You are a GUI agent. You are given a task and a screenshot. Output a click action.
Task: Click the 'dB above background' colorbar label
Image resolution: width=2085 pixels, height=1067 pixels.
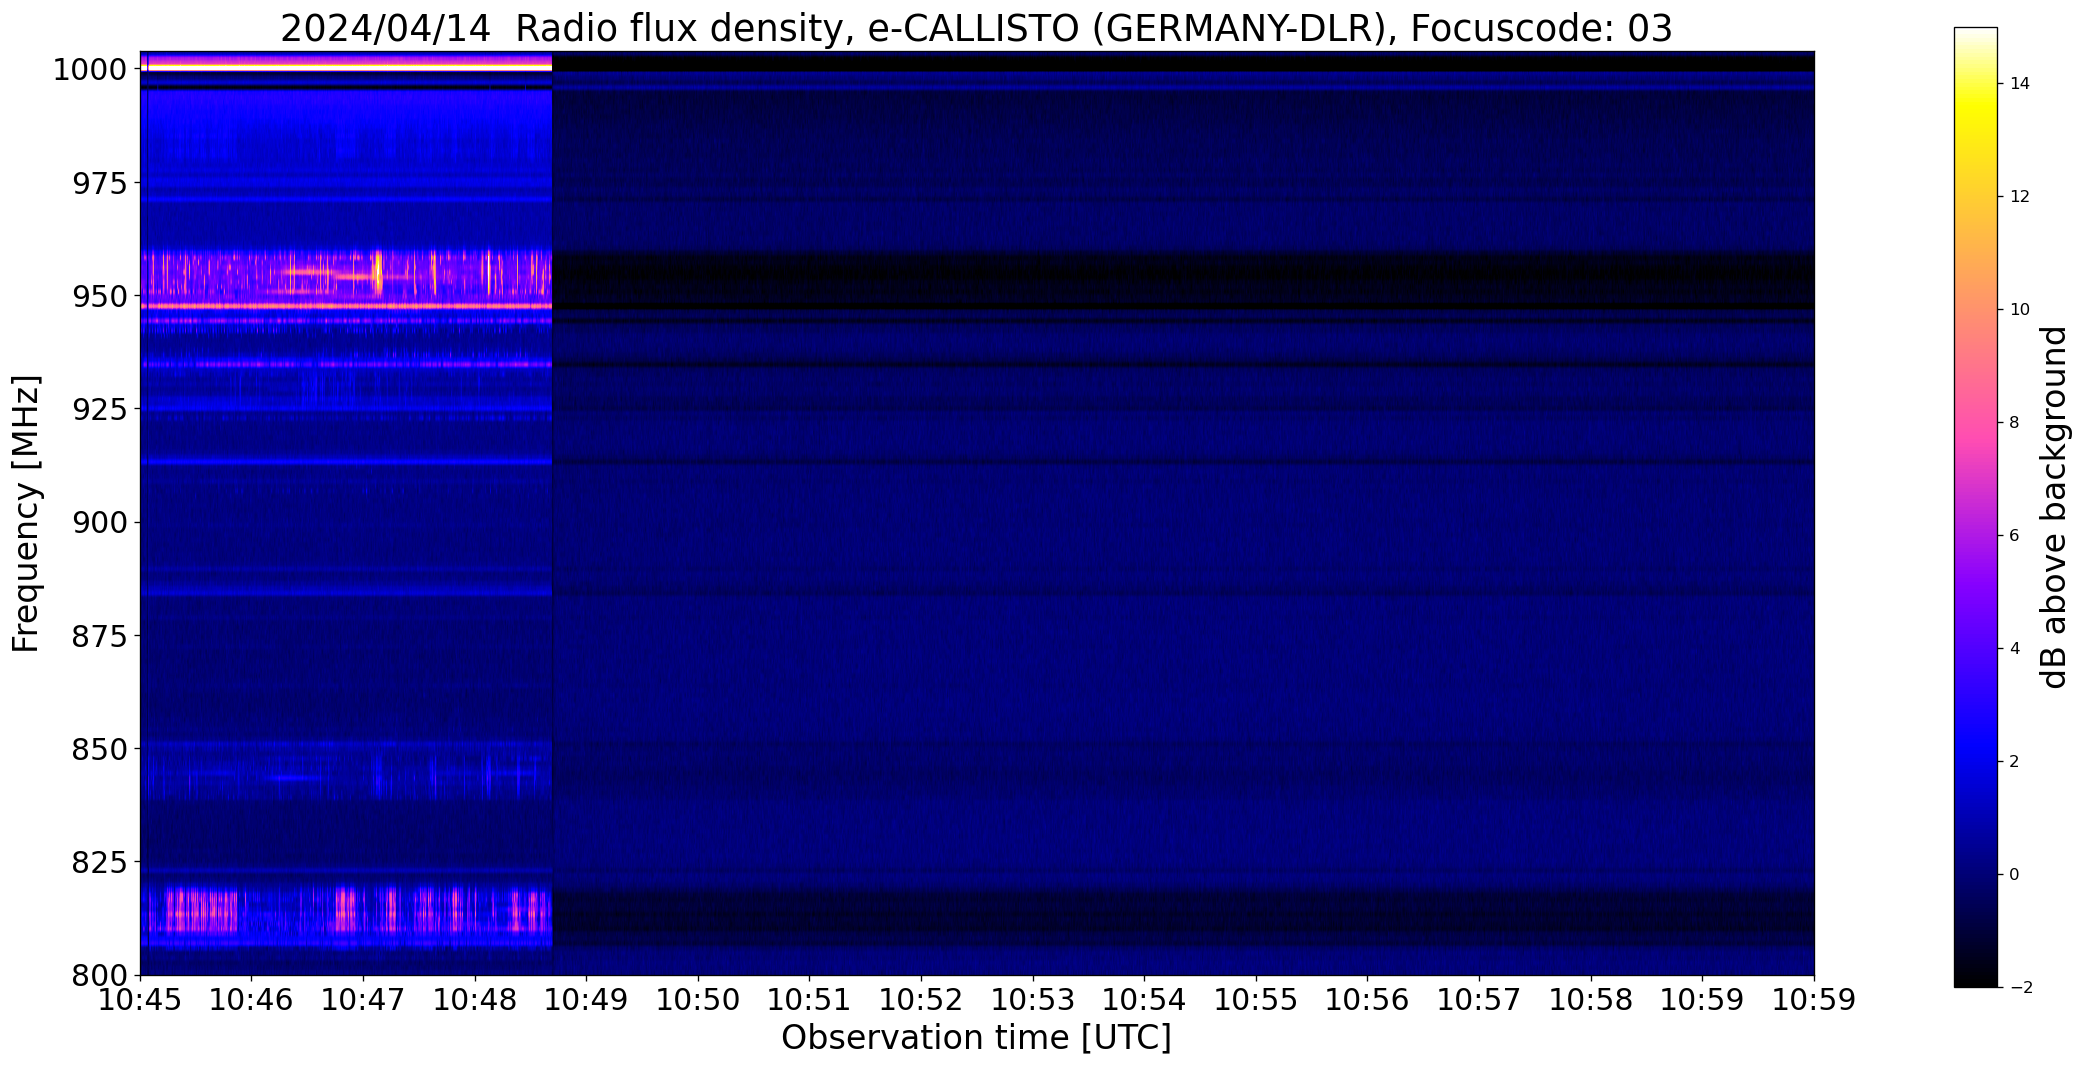click(x=2054, y=507)
